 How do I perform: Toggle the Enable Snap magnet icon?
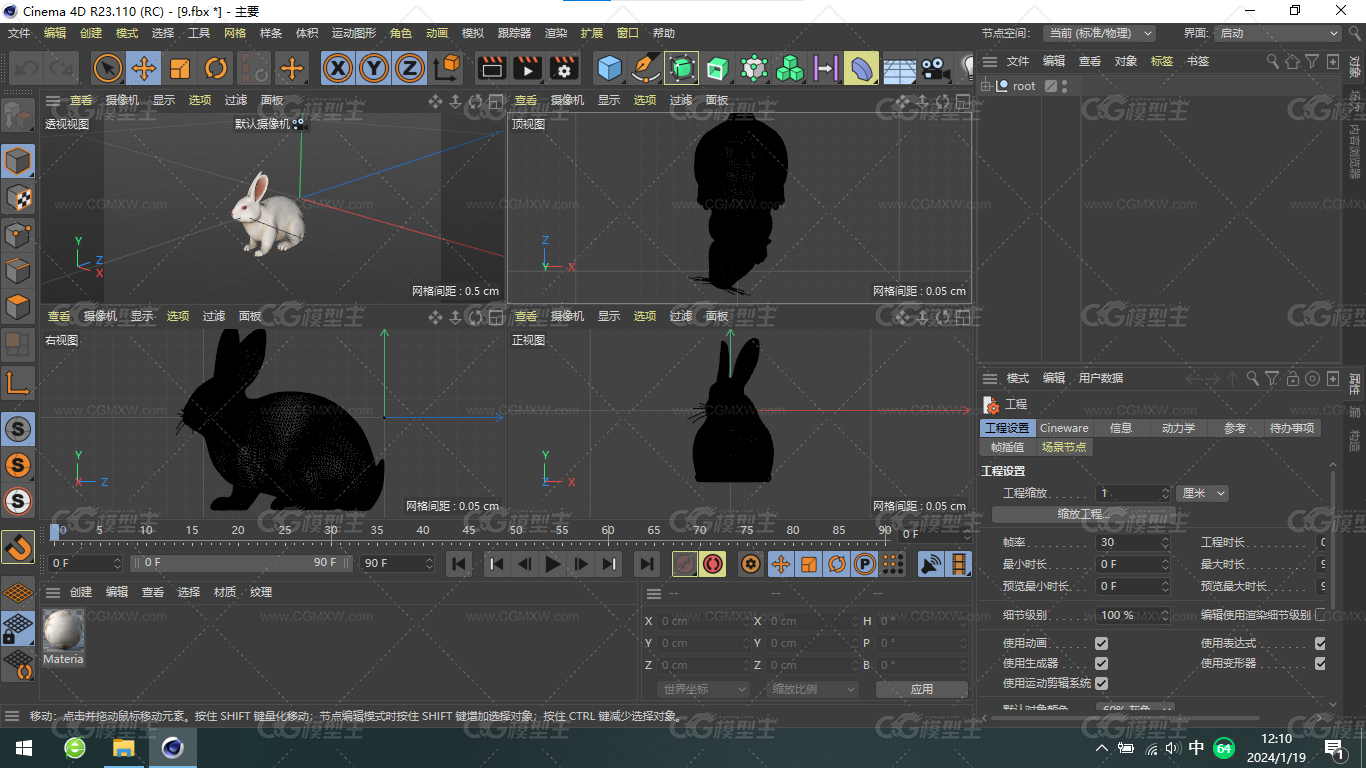click(x=18, y=547)
